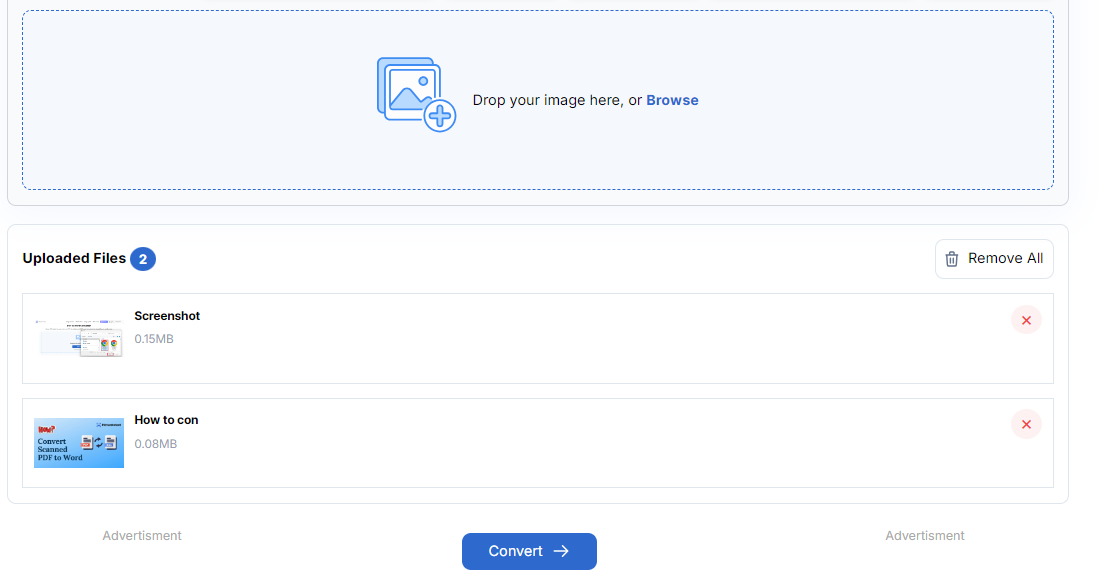Click the 0.15MB file size text
This screenshot has width=1117, height=580.
[154, 339]
